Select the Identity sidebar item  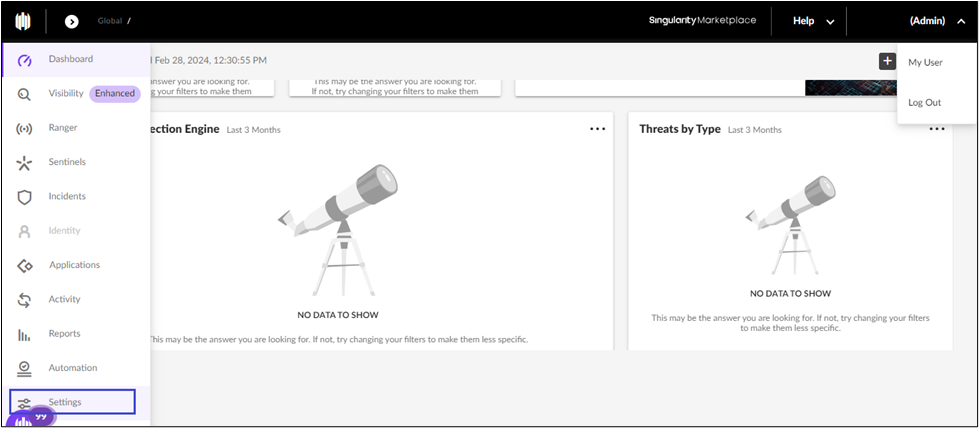pos(64,231)
